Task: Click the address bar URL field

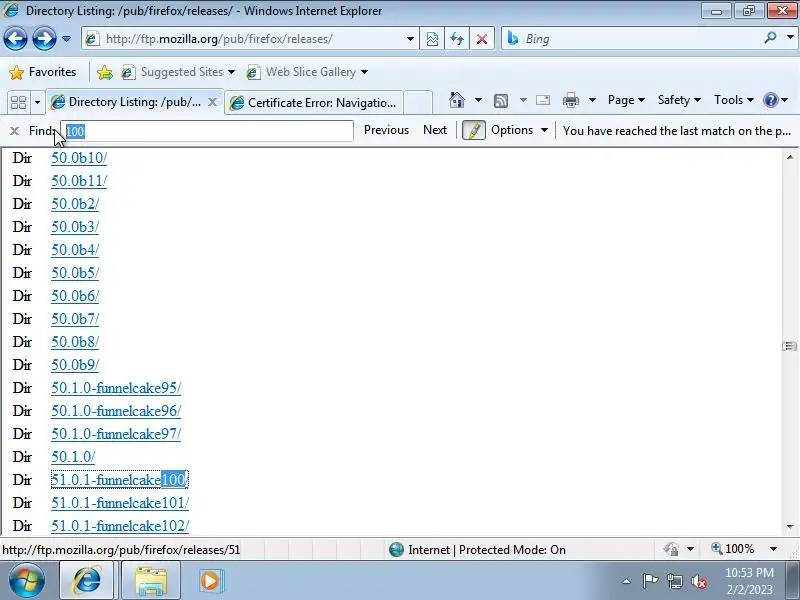Action: [248, 39]
